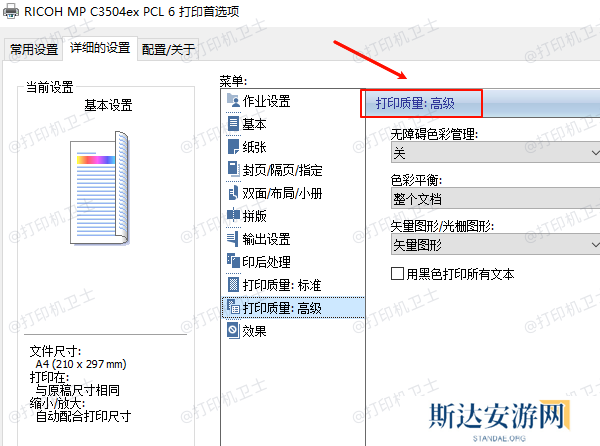
Task: Click the 基本 menu icon
Action: pyautogui.click(x=233, y=124)
